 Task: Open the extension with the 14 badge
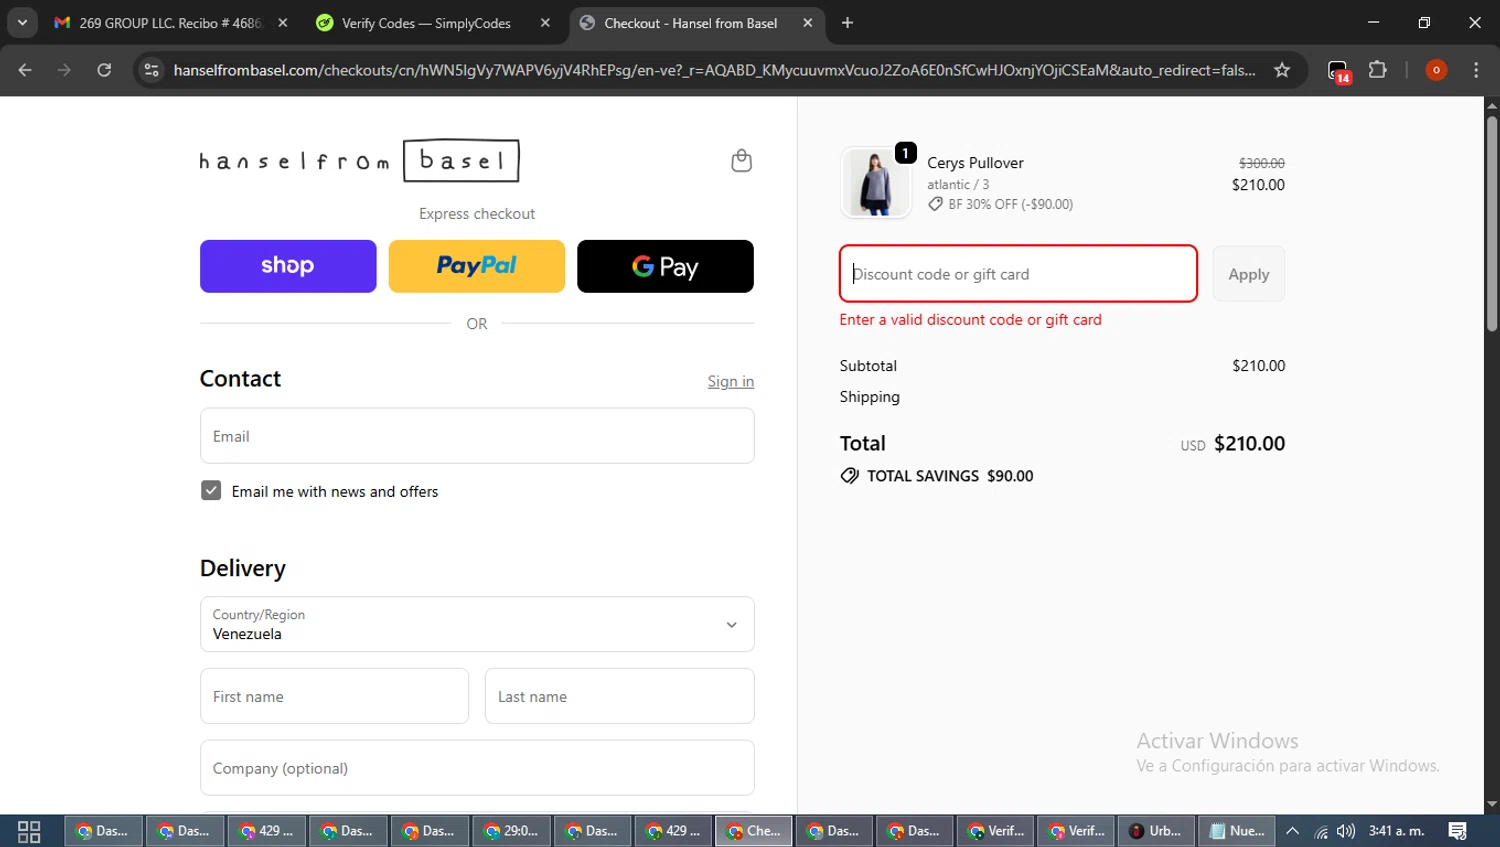[x=1339, y=71]
